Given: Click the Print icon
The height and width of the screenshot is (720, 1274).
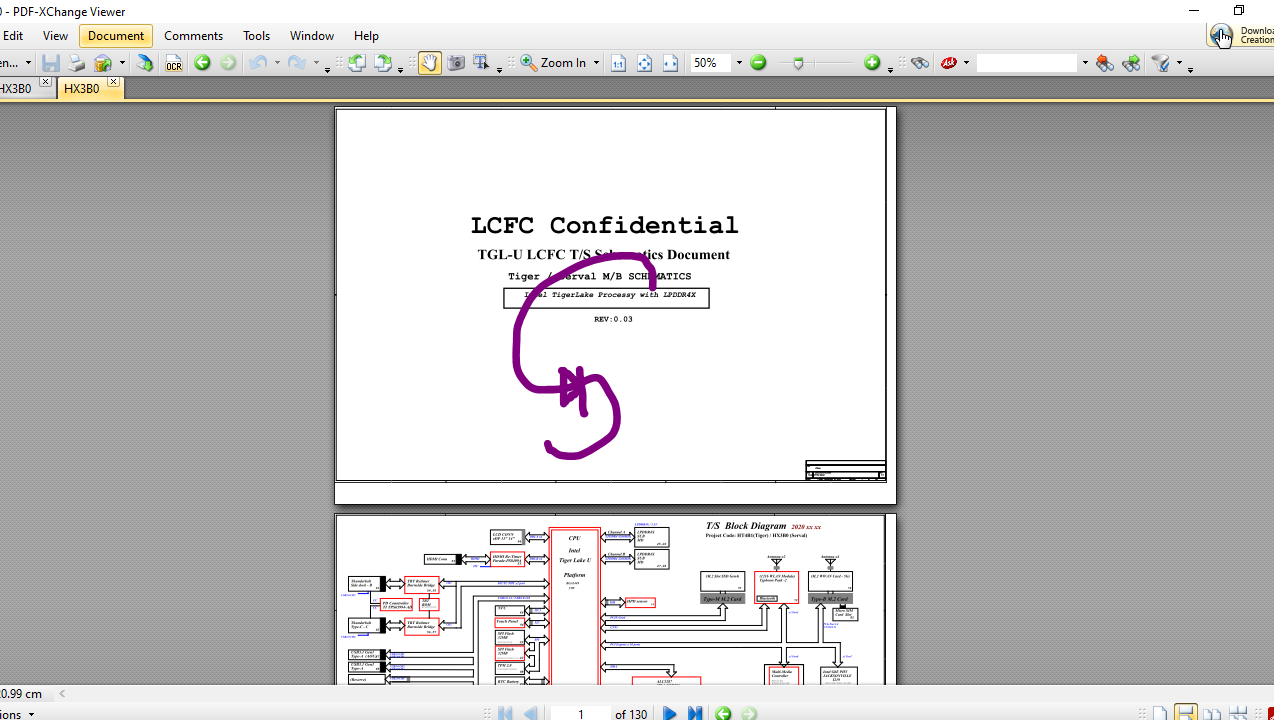Looking at the screenshot, I should [76, 63].
